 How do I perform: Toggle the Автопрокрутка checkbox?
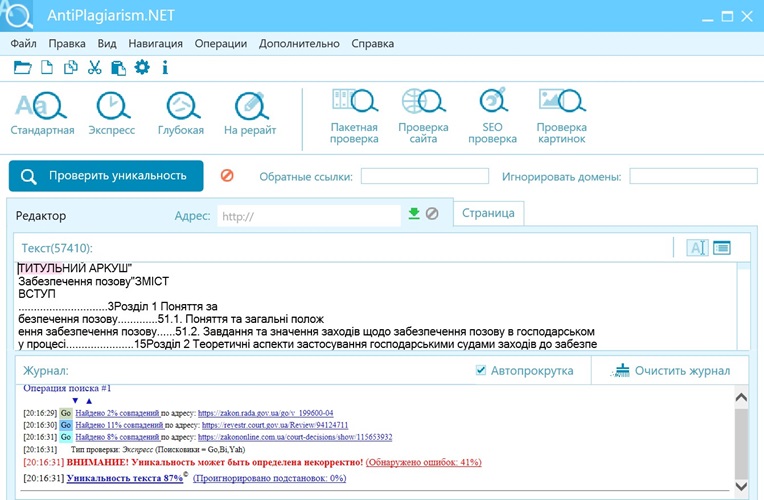480,370
